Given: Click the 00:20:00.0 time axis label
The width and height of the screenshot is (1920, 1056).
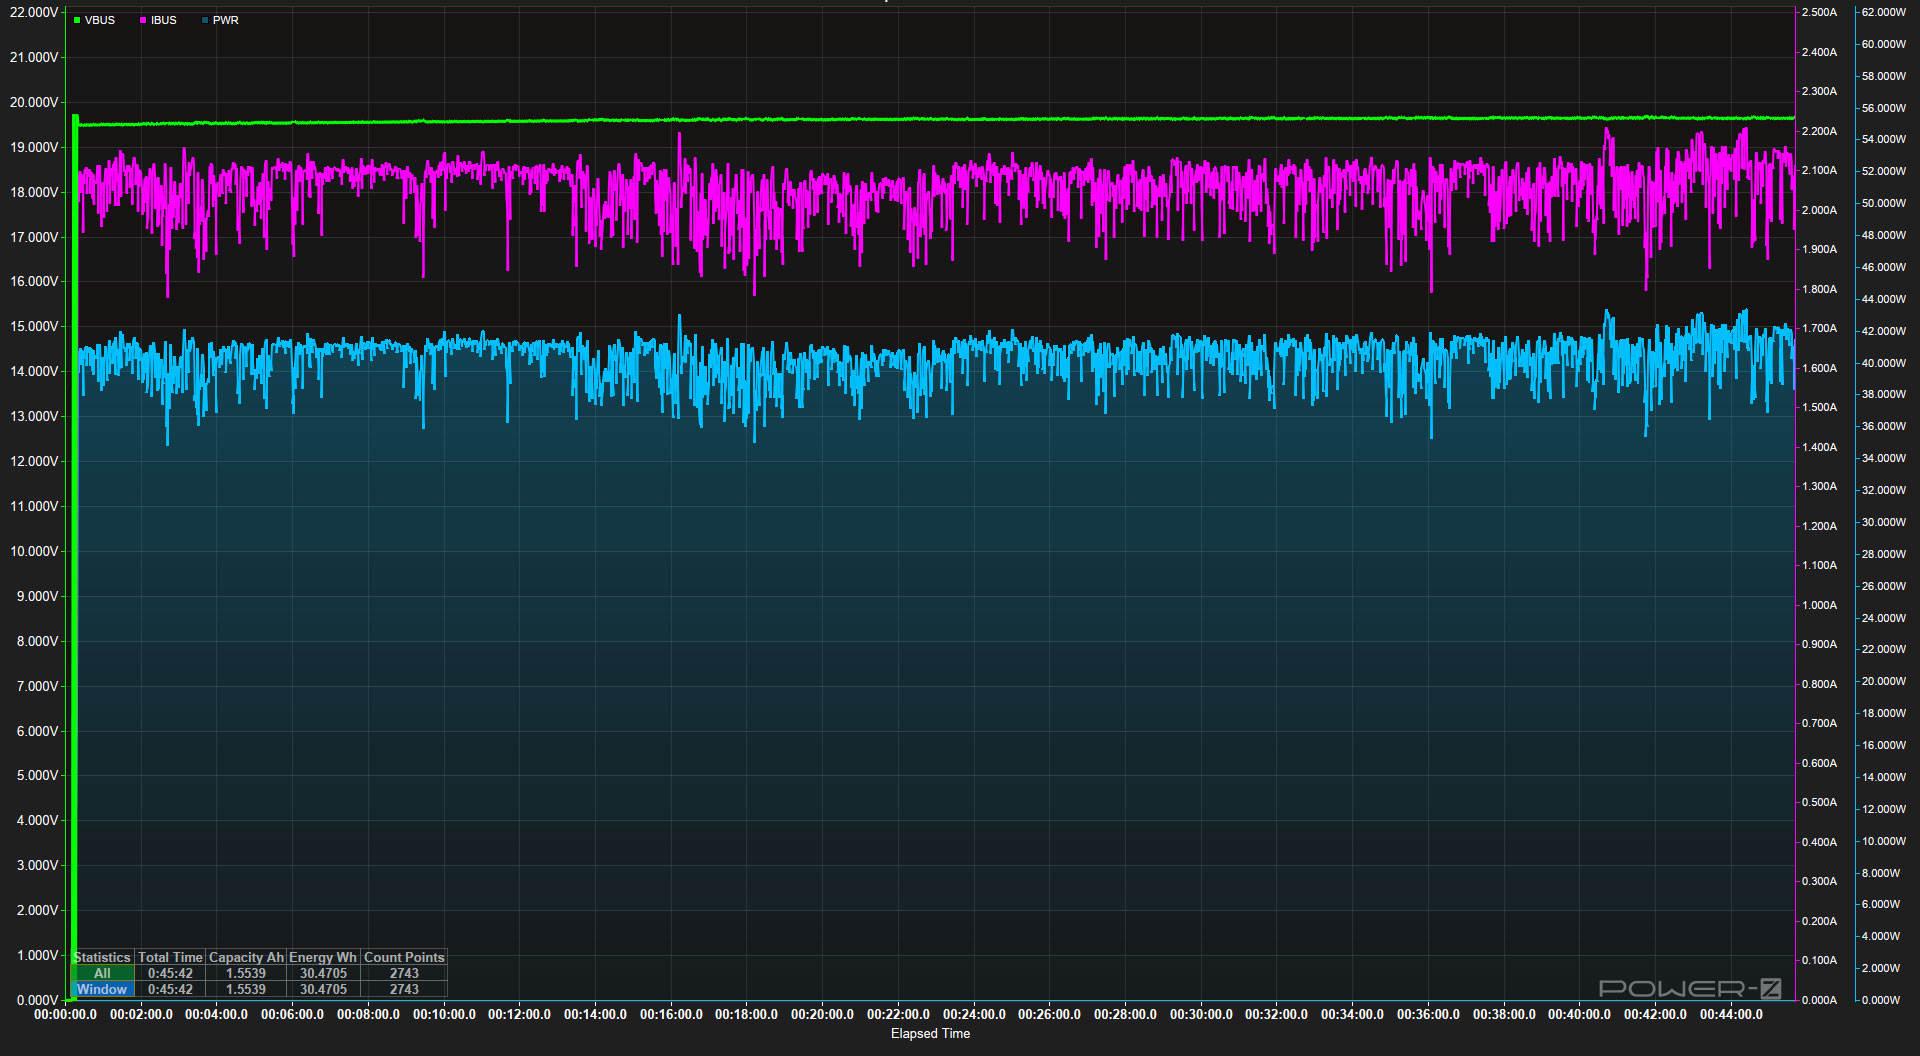Looking at the screenshot, I should [x=823, y=1014].
